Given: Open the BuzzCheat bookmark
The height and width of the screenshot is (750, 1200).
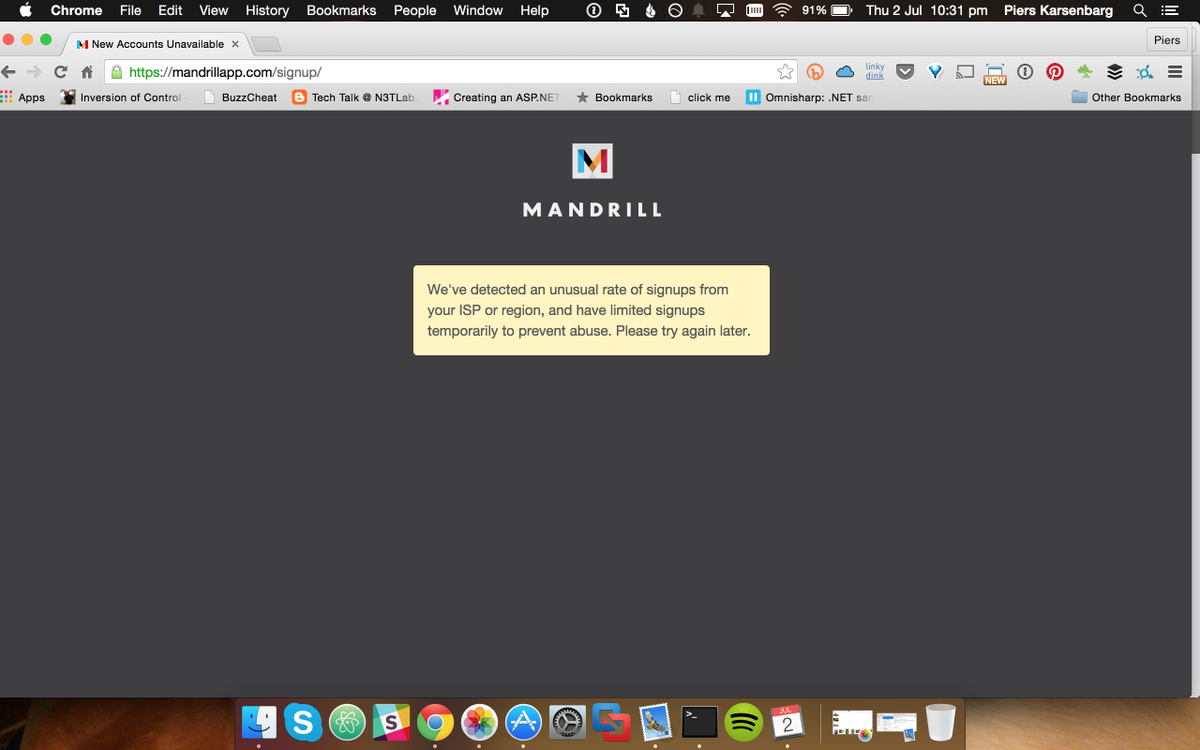Looking at the screenshot, I should coord(240,97).
